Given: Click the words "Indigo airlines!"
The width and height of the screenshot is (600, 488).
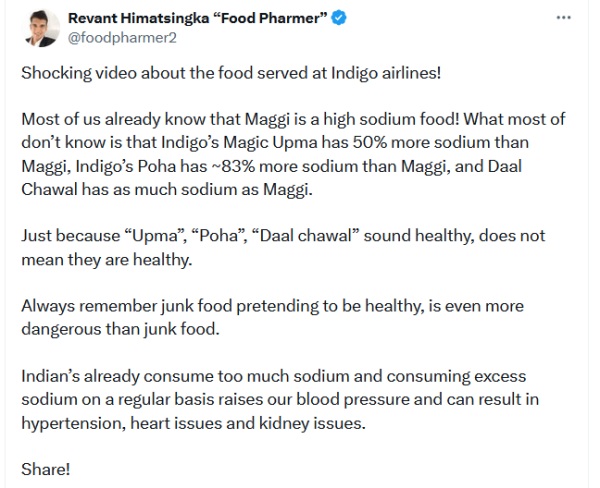Looking at the screenshot, I should [392, 75].
